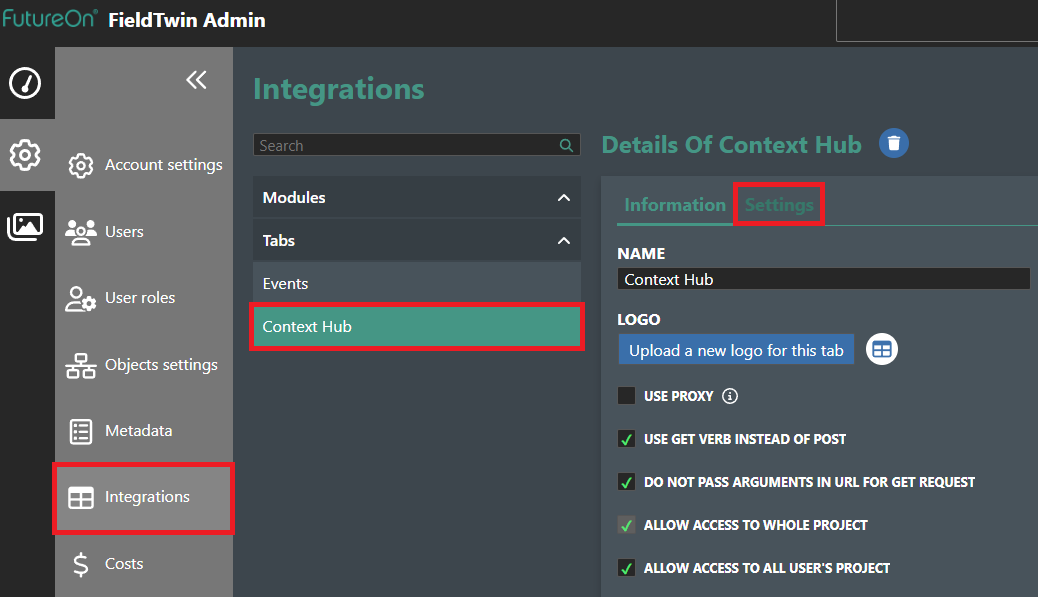Click the Metadata list icon
Image resolution: width=1038 pixels, height=597 pixels.
coord(81,432)
